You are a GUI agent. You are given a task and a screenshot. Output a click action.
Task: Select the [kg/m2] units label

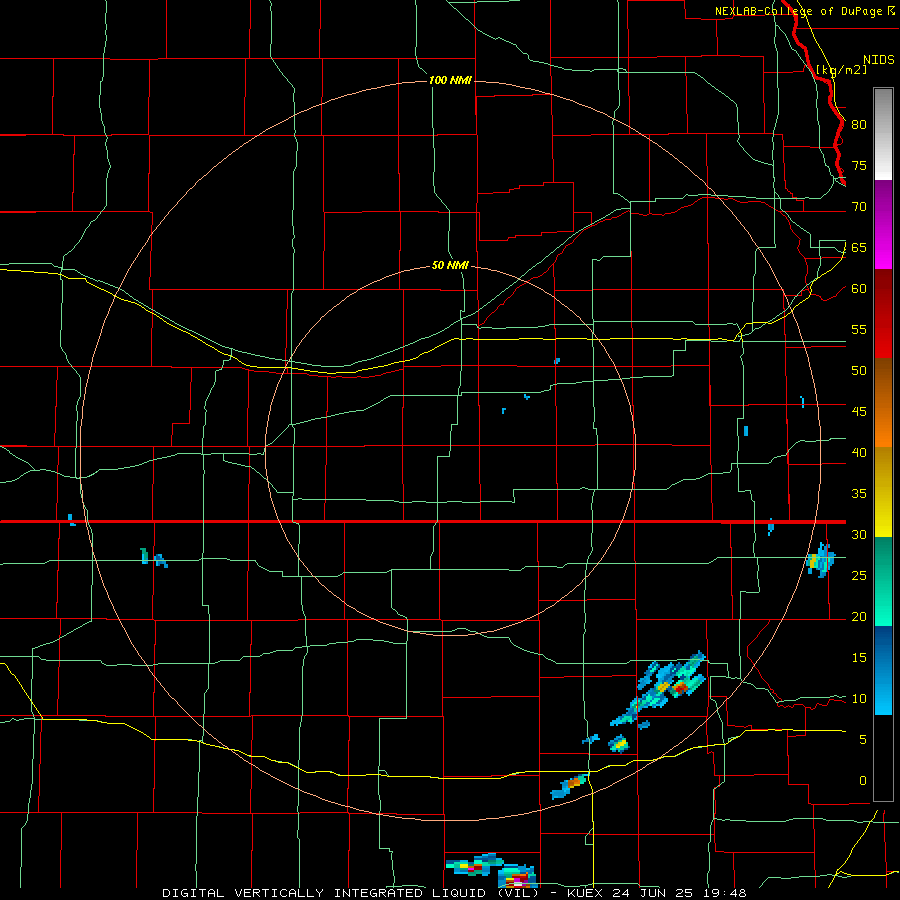[x=841, y=70]
